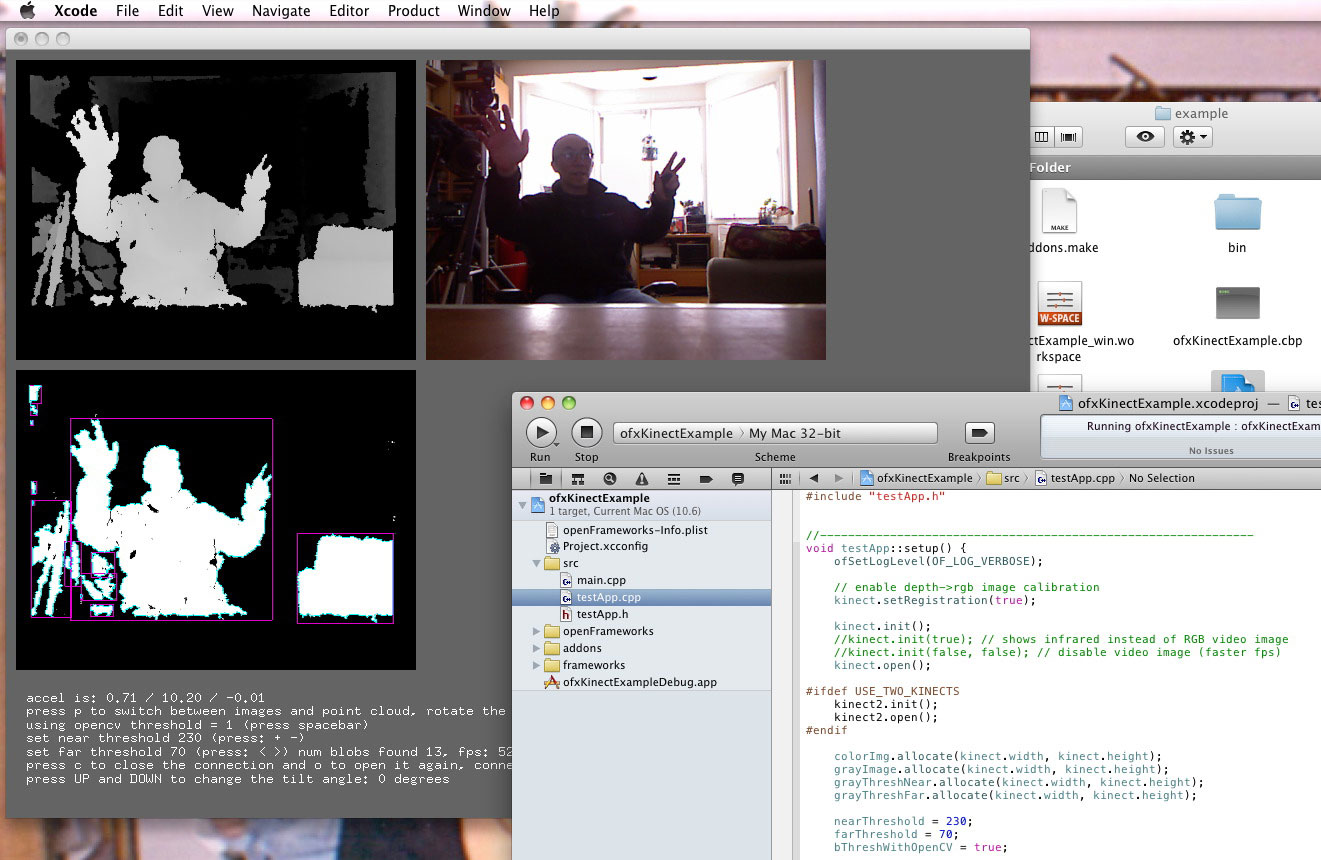Screen dimensions: 1321x860
Task: Open the File menu
Action: tap(127, 11)
